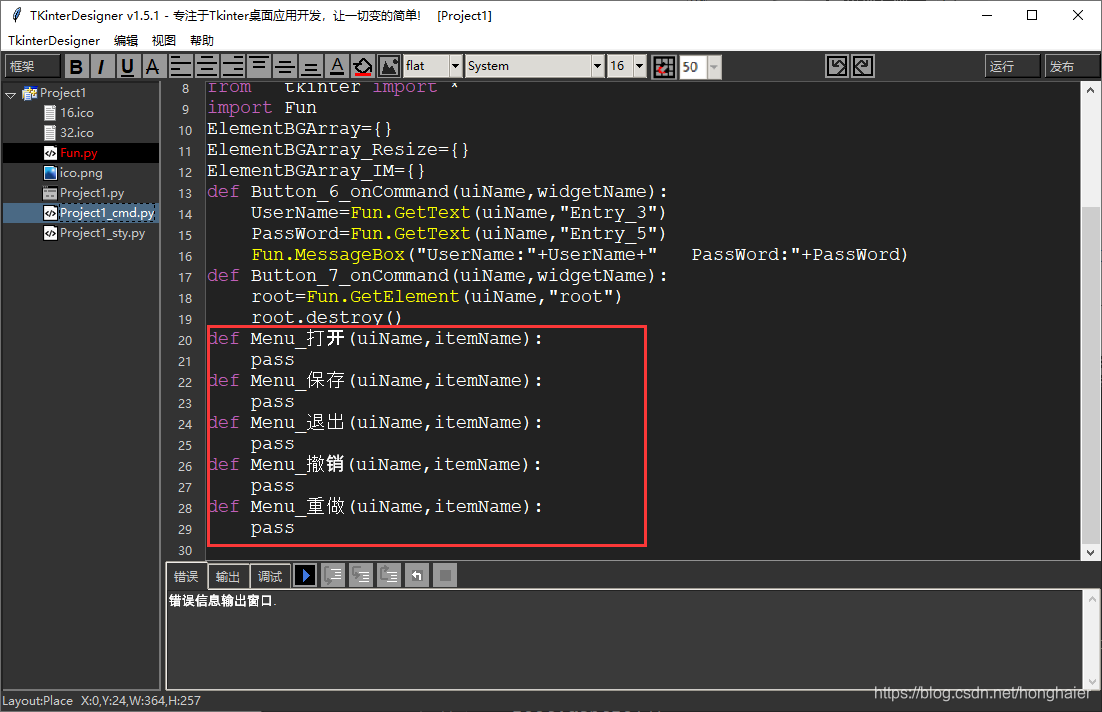This screenshot has width=1102, height=712.
Task: Click the 错误信息输出窗口 text in output pane
Action: (x=221, y=601)
